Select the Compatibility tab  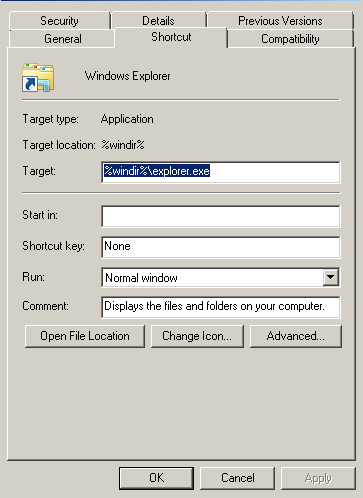(x=290, y=39)
